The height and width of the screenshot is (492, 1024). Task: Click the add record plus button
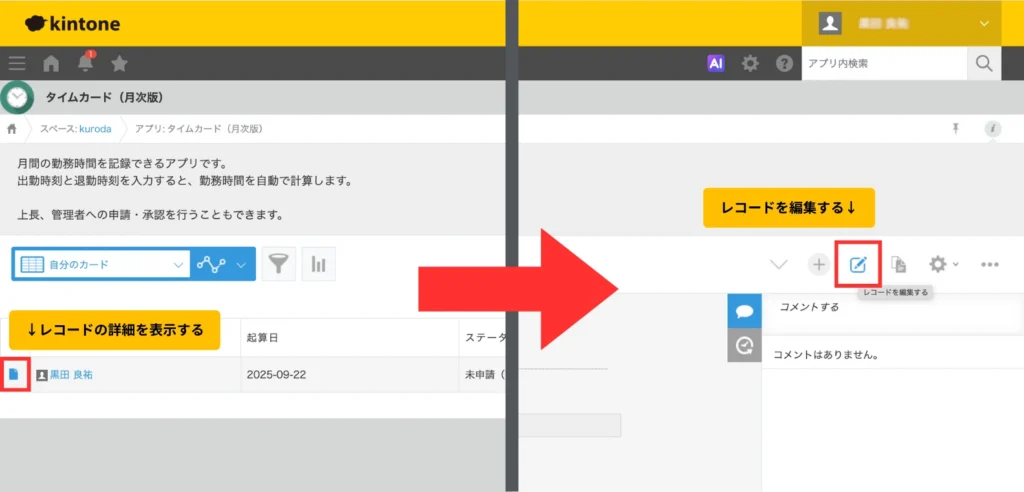pos(818,265)
